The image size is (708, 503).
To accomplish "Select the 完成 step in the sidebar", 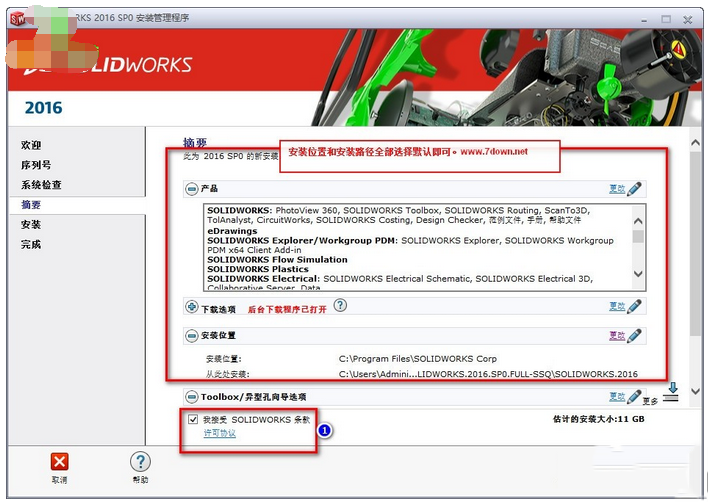I will (x=31, y=244).
